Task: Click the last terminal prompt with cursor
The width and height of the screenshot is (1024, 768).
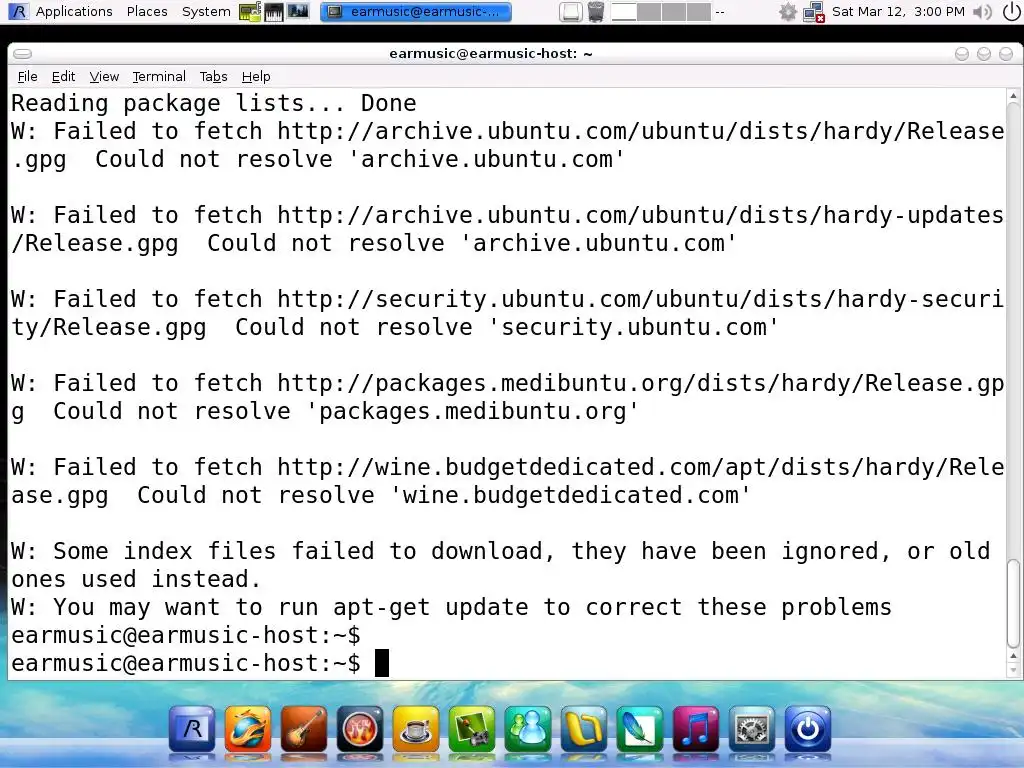Action: (x=200, y=664)
